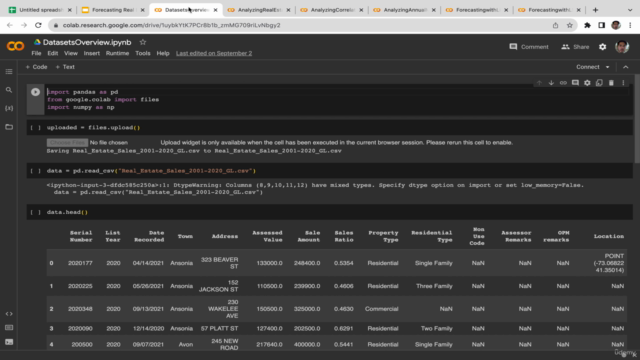Open the File menu
The image size is (640, 360).
tap(36, 53)
